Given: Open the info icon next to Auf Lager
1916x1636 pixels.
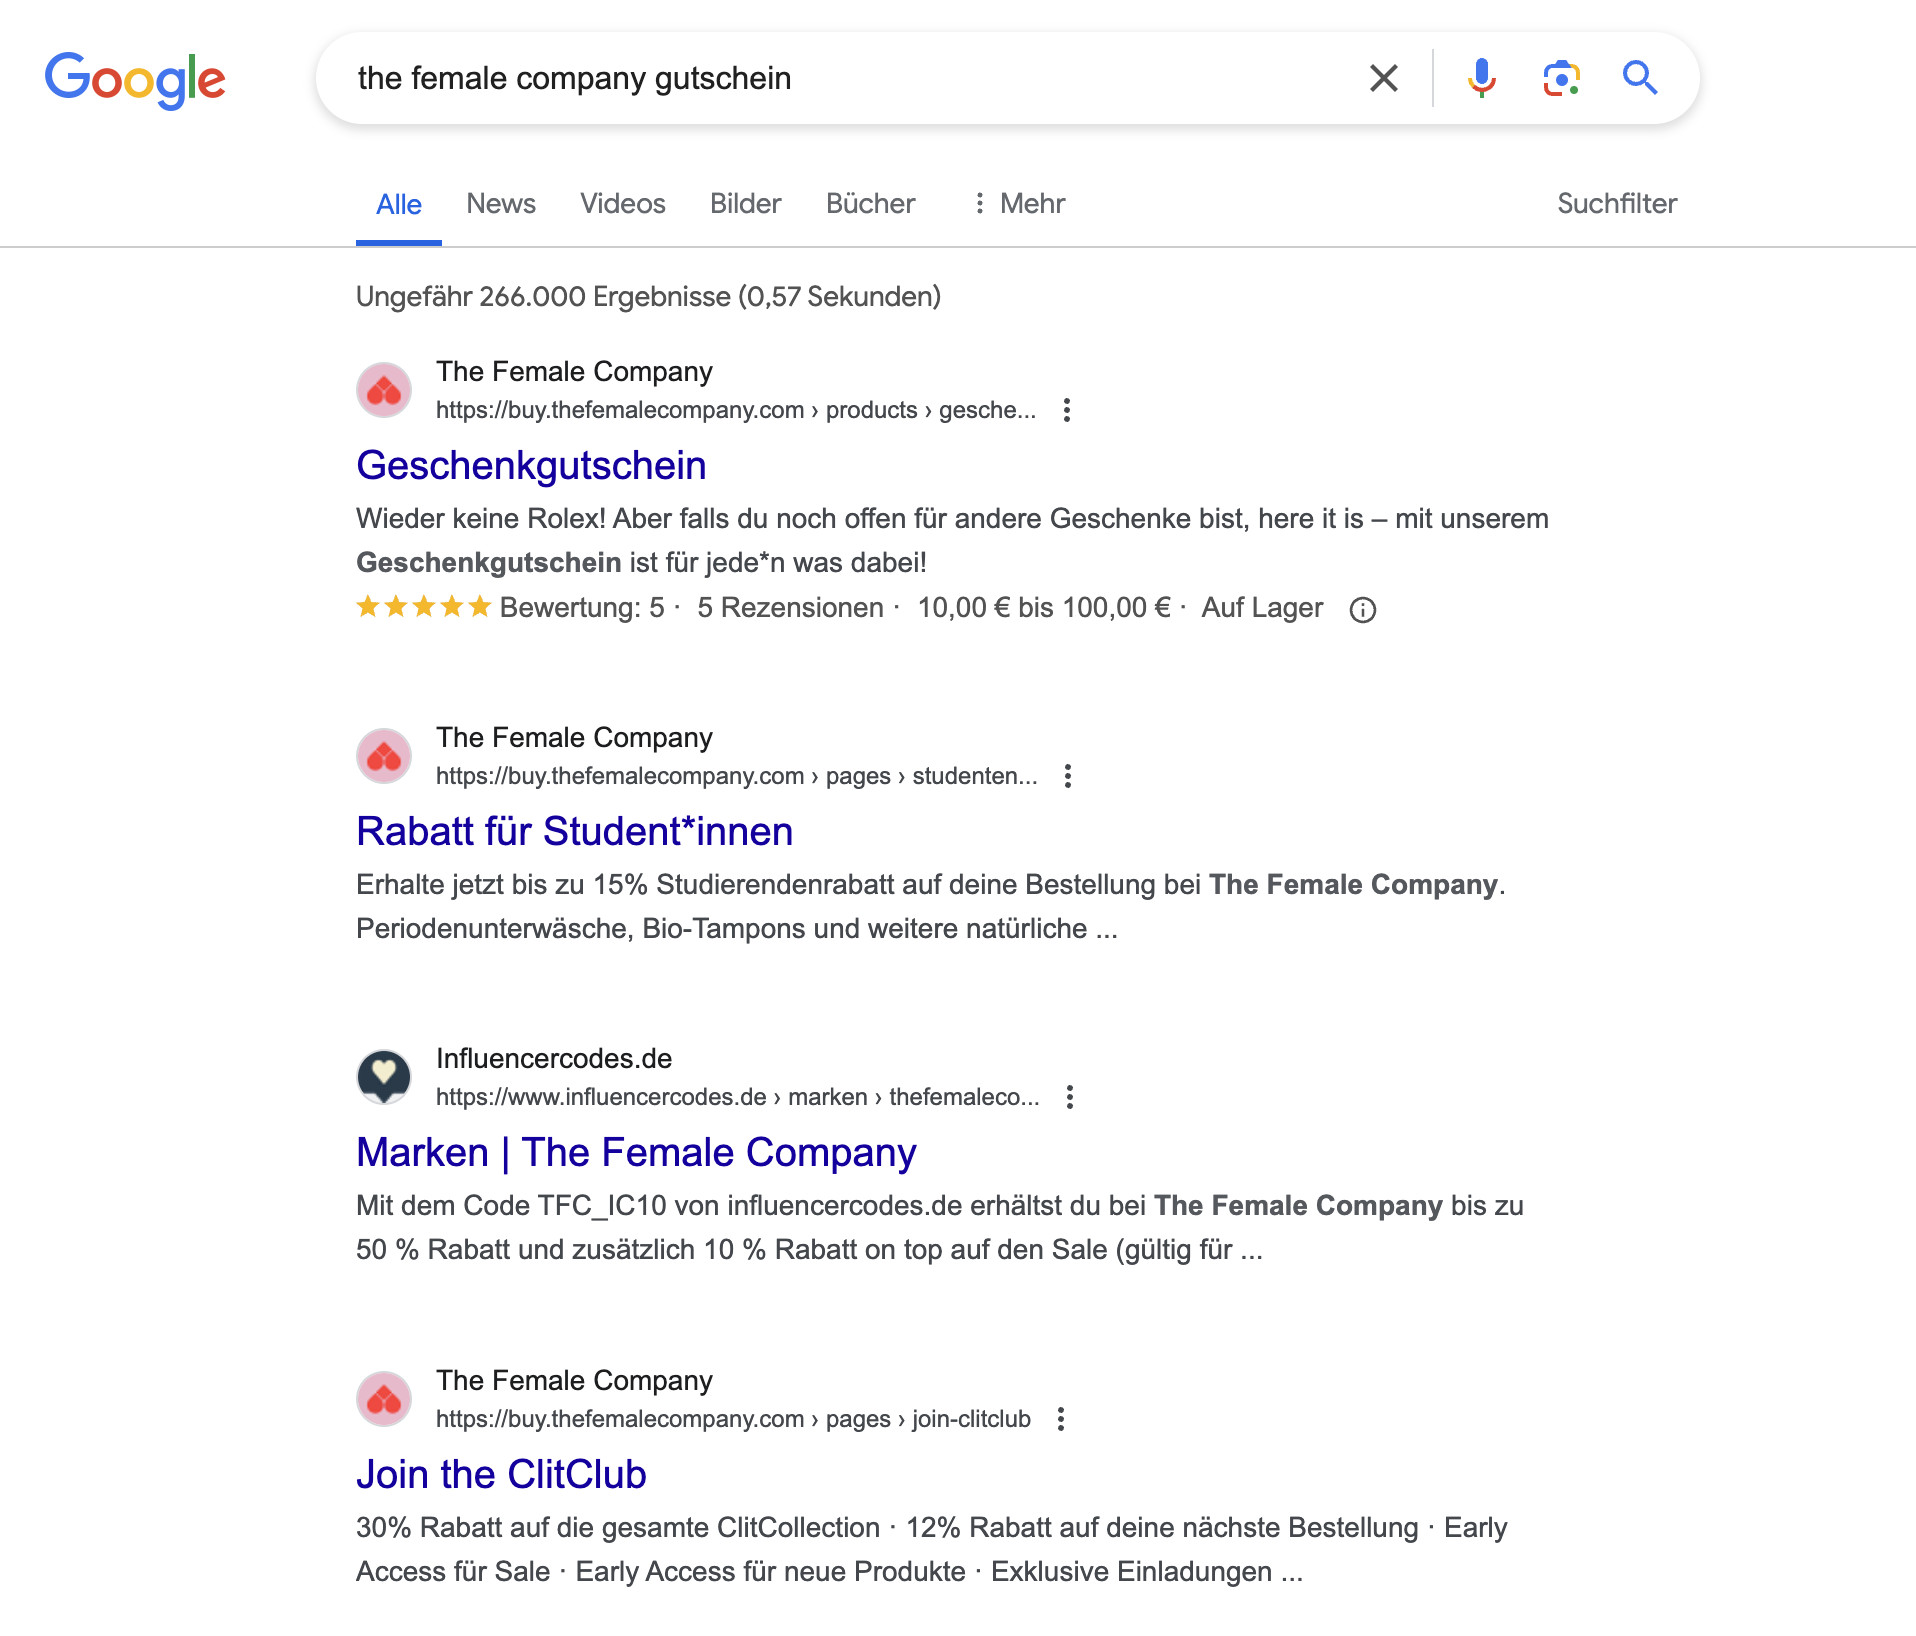Looking at the screenshot, I should pos(1365,608).
